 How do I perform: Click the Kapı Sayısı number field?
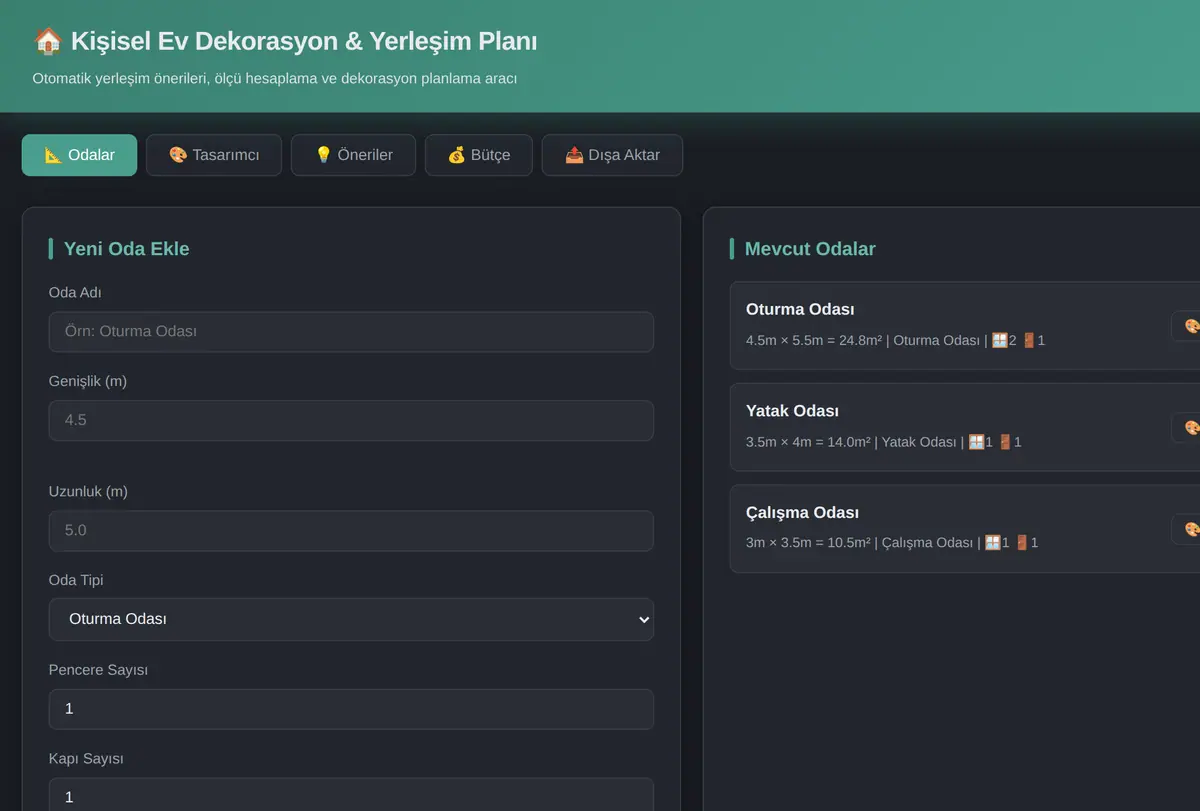[x=351, y=796]
